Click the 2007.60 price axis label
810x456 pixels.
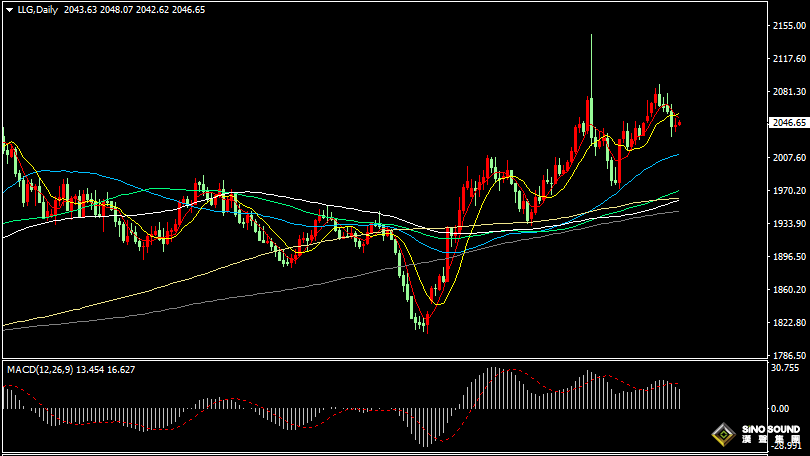(789, 158)
